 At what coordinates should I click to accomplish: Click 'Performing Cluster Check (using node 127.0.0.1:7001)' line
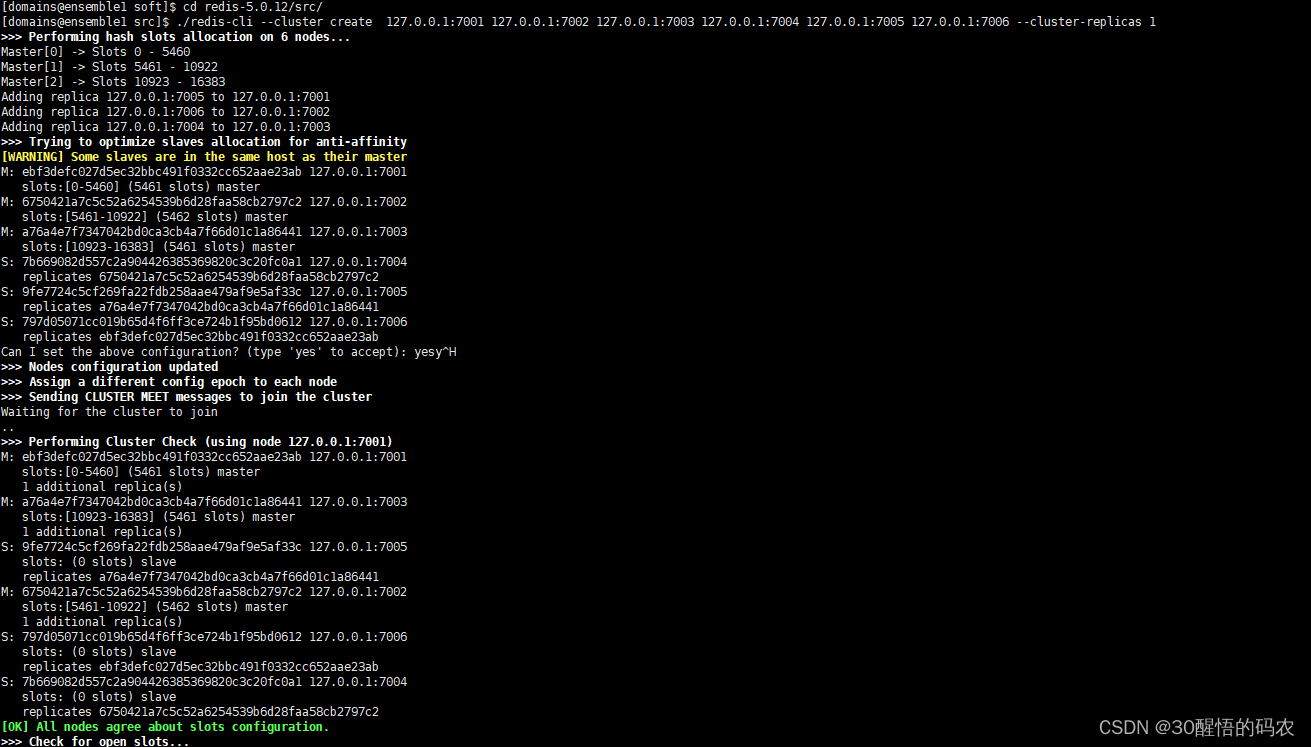(x=197, y=442)
